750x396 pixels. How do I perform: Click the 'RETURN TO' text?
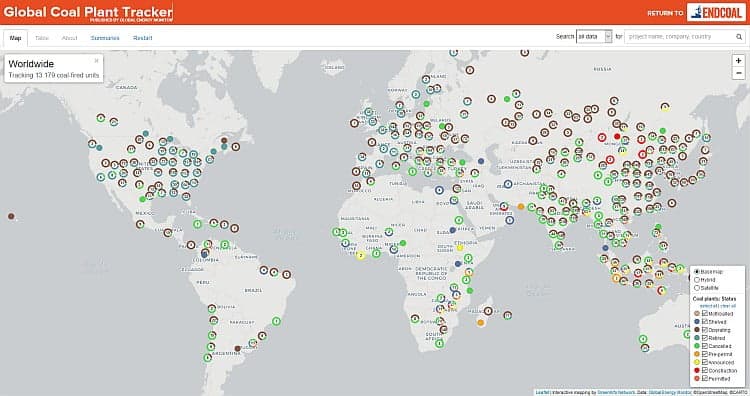click(665, 13)
